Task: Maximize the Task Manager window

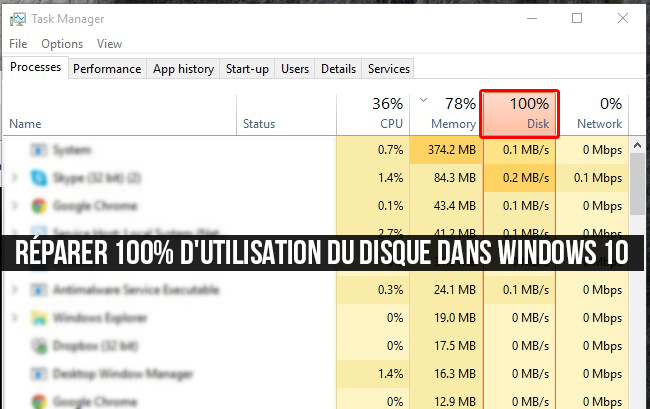Action: point(577,18)
